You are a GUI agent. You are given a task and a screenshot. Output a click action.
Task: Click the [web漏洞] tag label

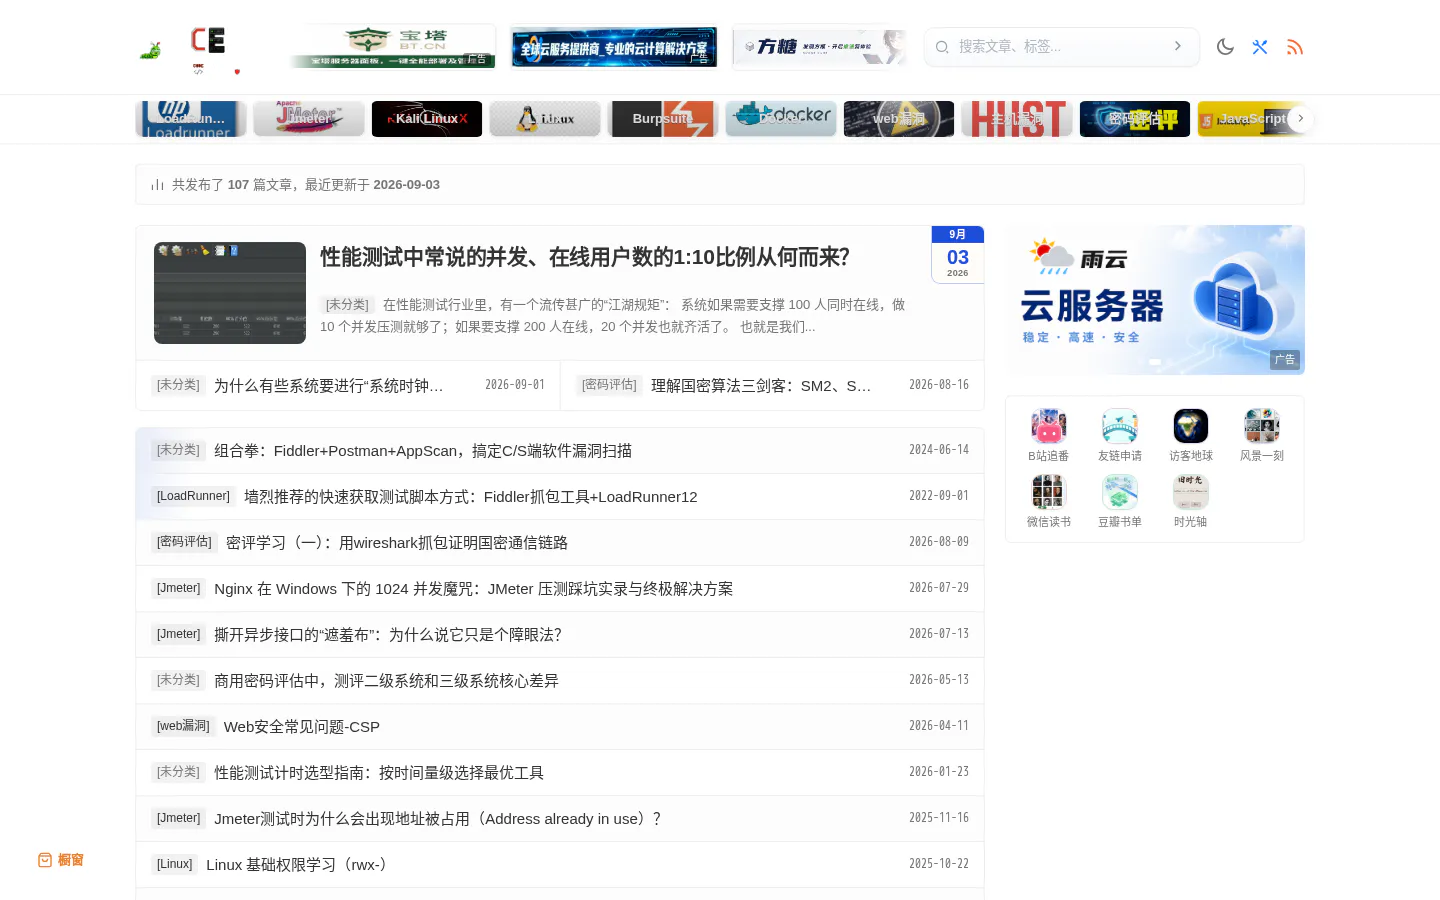tap(183, 726)
